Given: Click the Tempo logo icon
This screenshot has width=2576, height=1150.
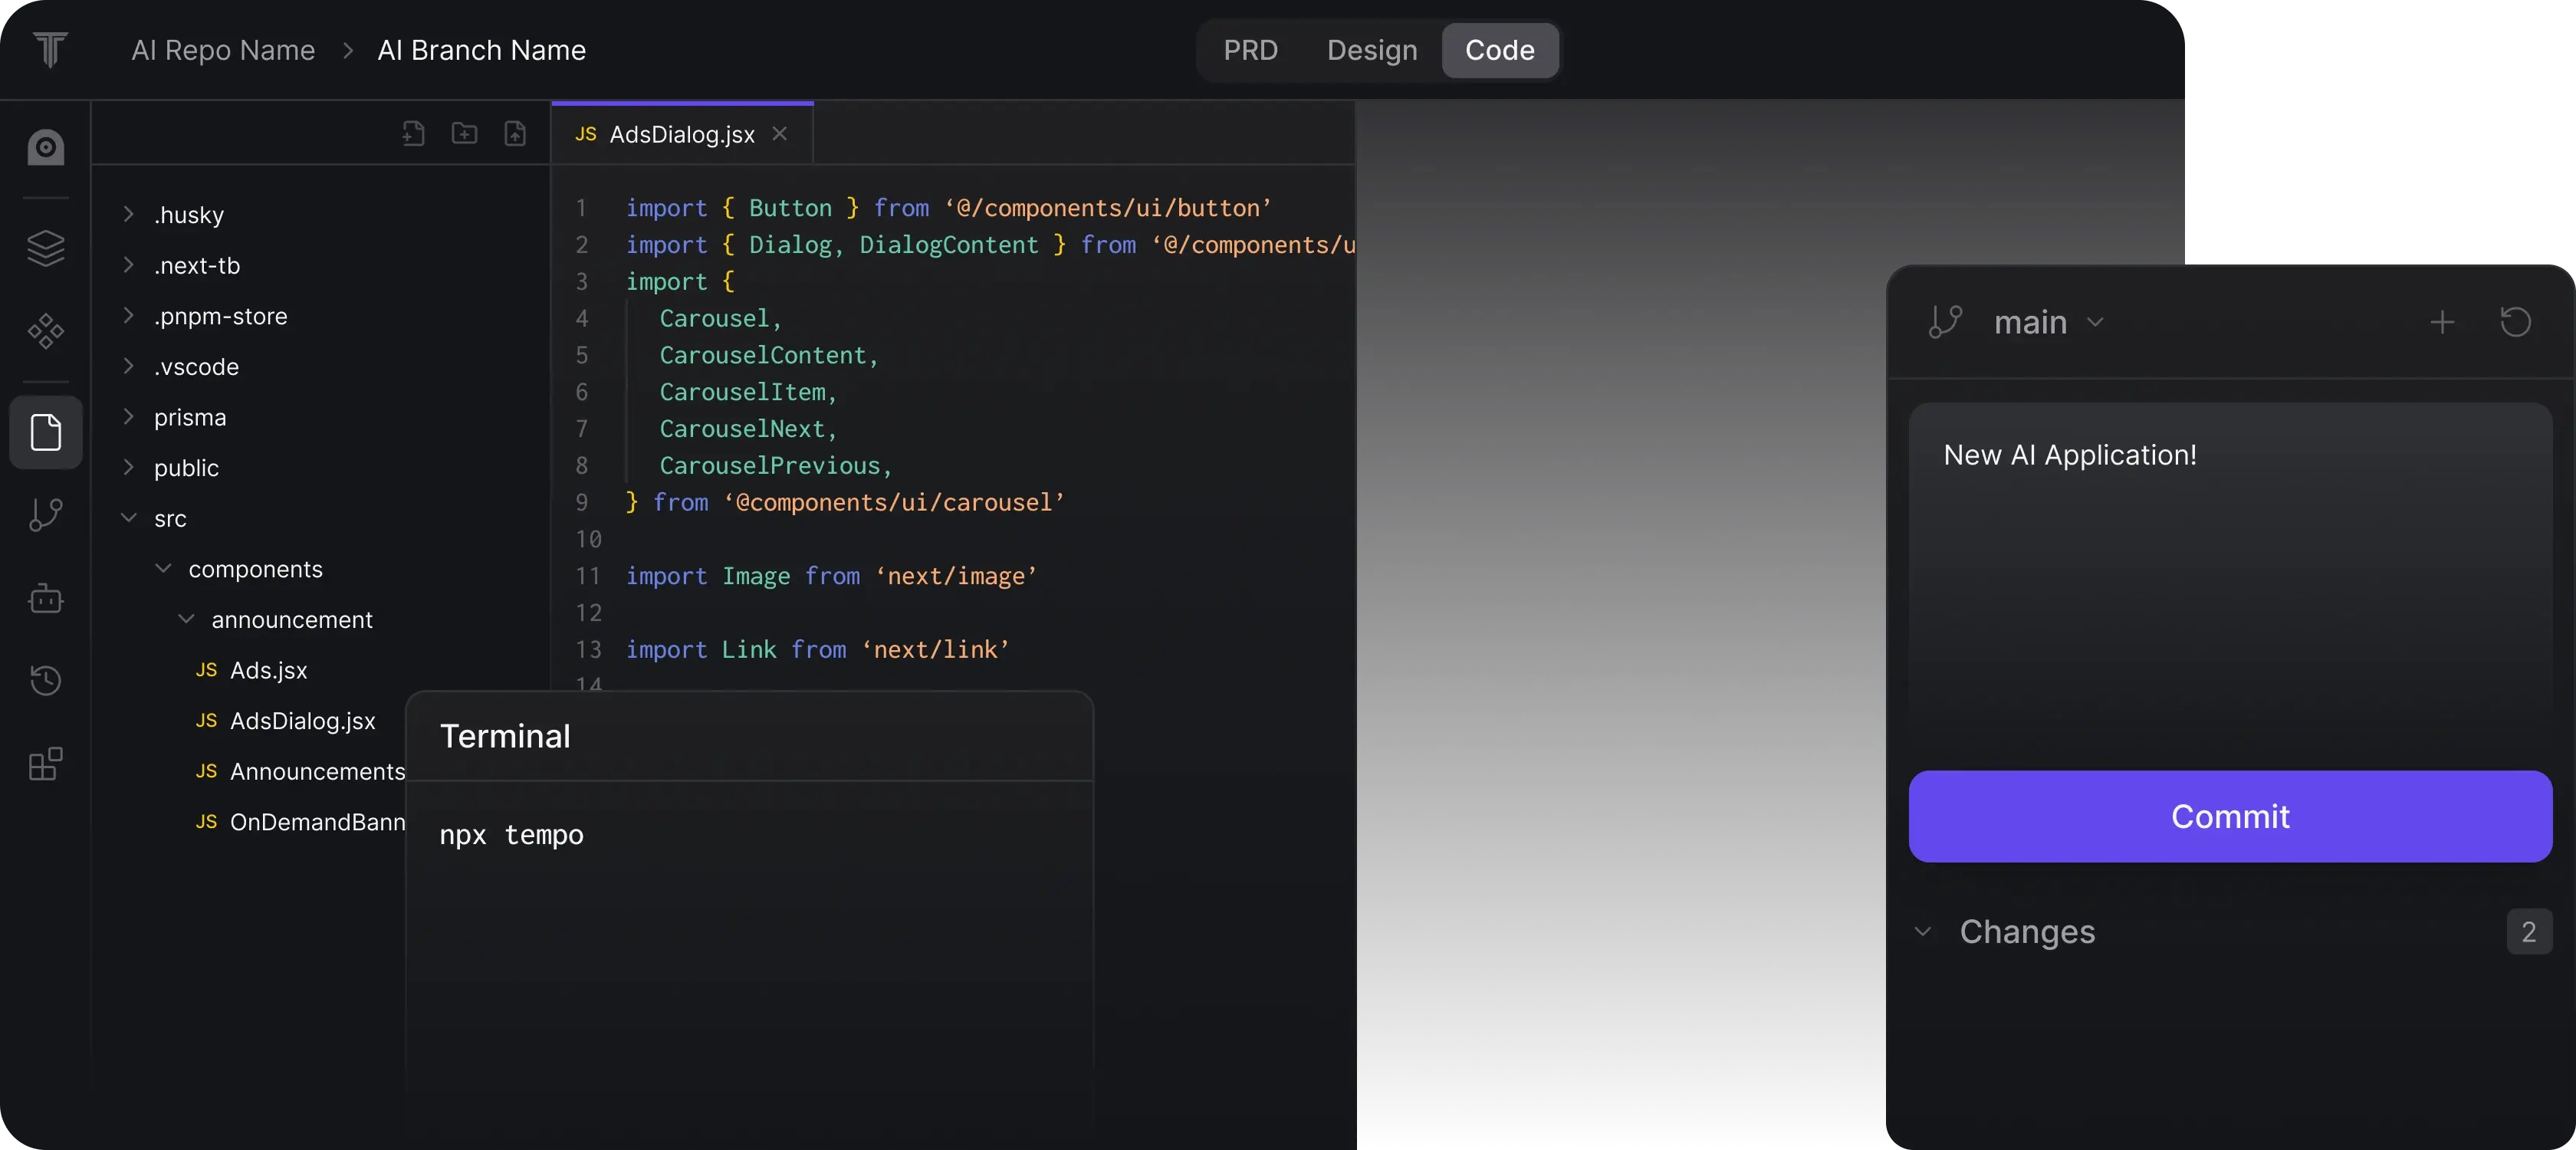Looking at the screenshot, I should coord(49,49).
